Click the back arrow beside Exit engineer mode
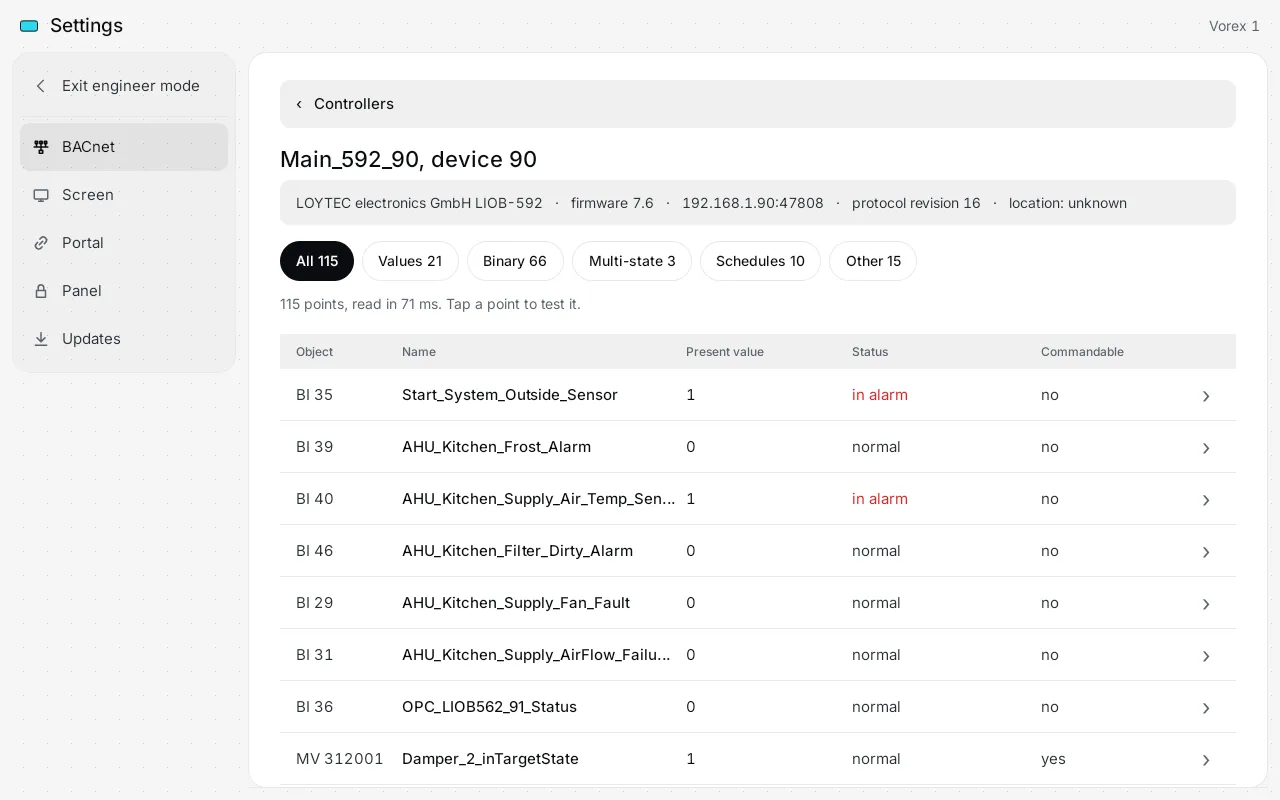 pyautogui.click(x=41, y=86)
